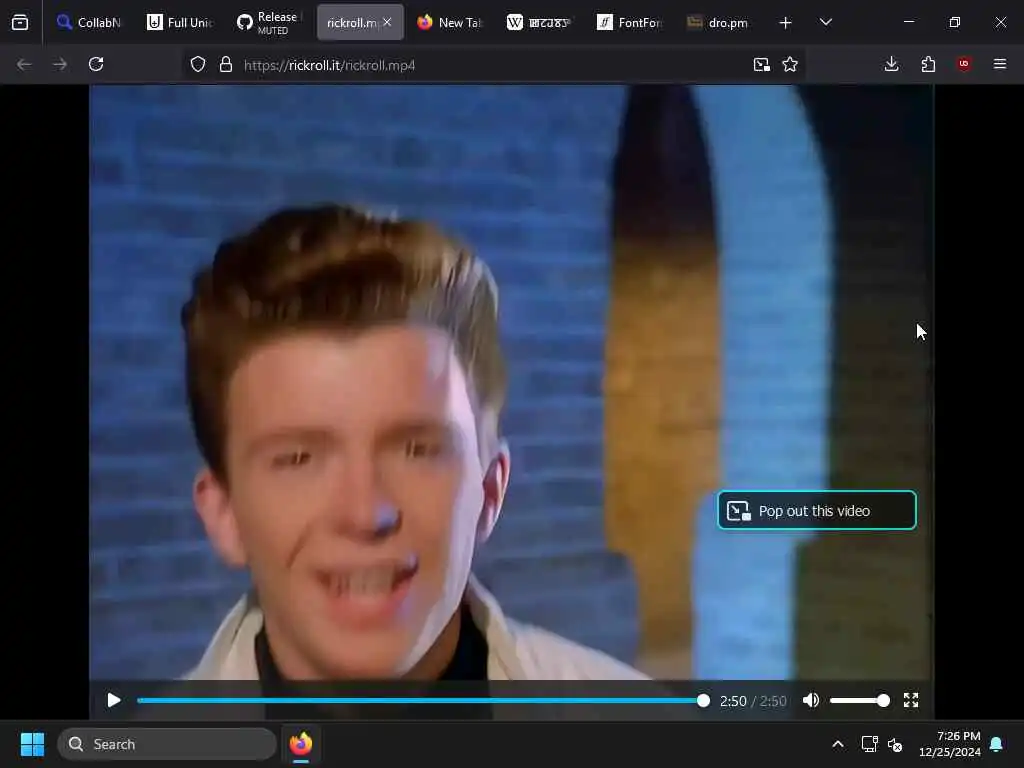This screenshot has width=1024, height=768.
Task: Open muted sound tray icon
Action: pyautogui.click(x=895, y=744)
